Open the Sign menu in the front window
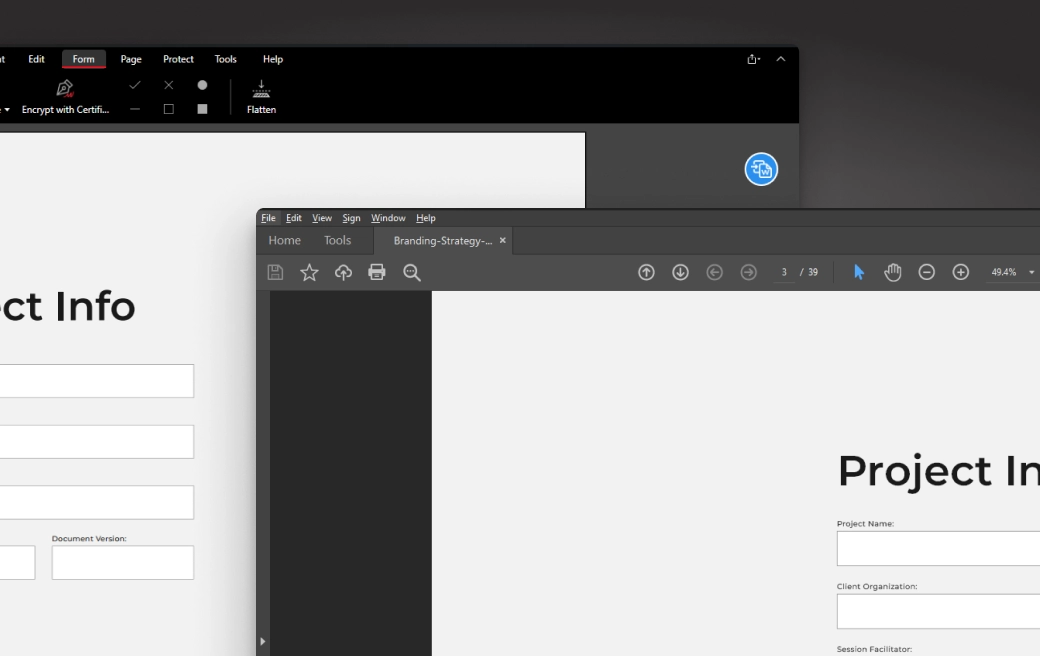Screen dimensions: 1040x656 coord(351,218)
